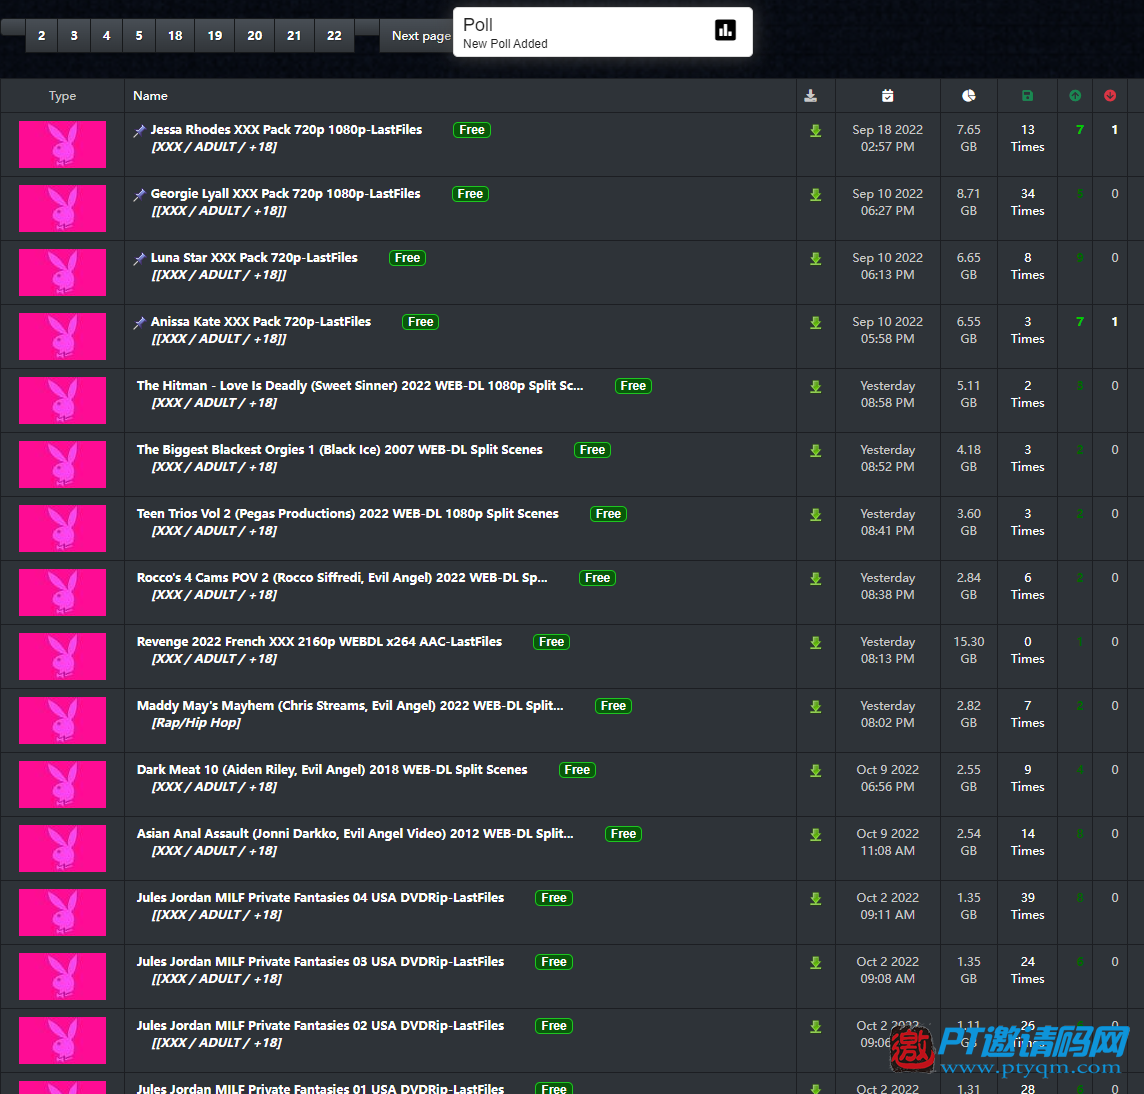Screen dimensions: 1144x1094
Task: Open Teen Trios Vol 2 torrent link
Action: (x=347, y=514)
